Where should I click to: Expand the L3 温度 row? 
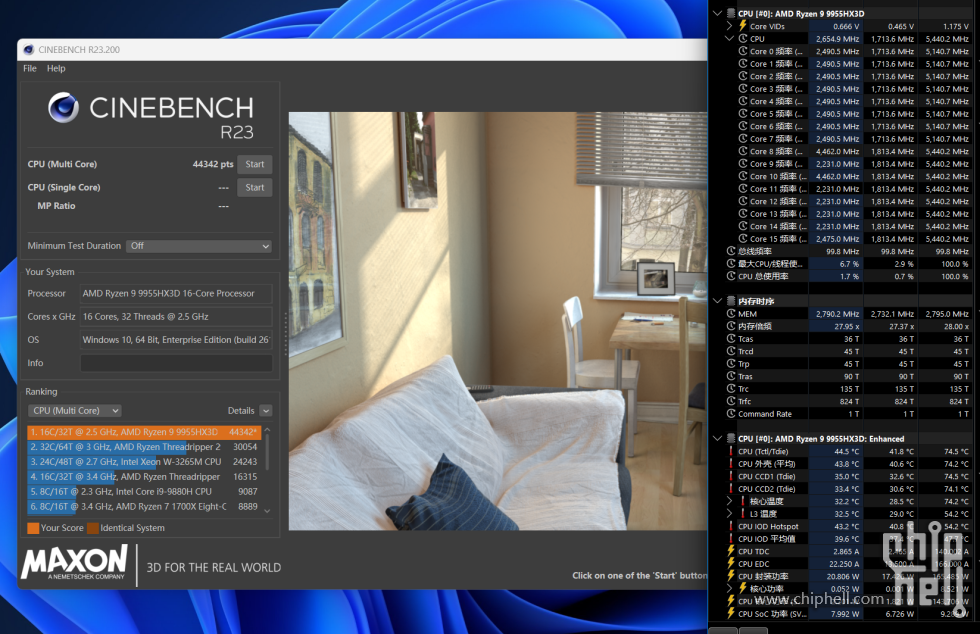(729, 513)
